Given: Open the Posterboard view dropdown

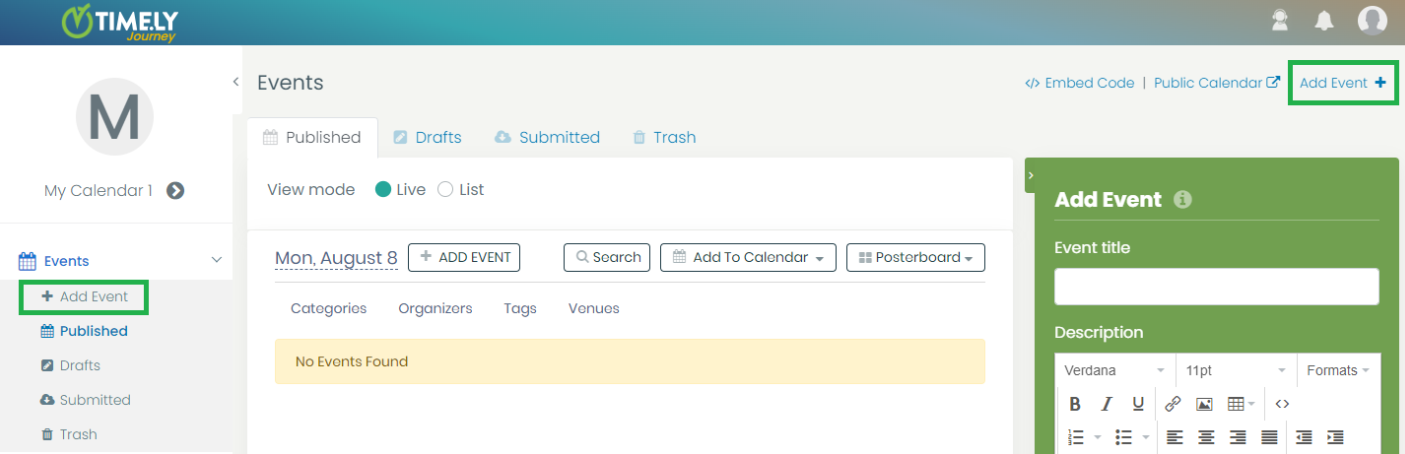Looking at the screenshot, I should [915, 257].
